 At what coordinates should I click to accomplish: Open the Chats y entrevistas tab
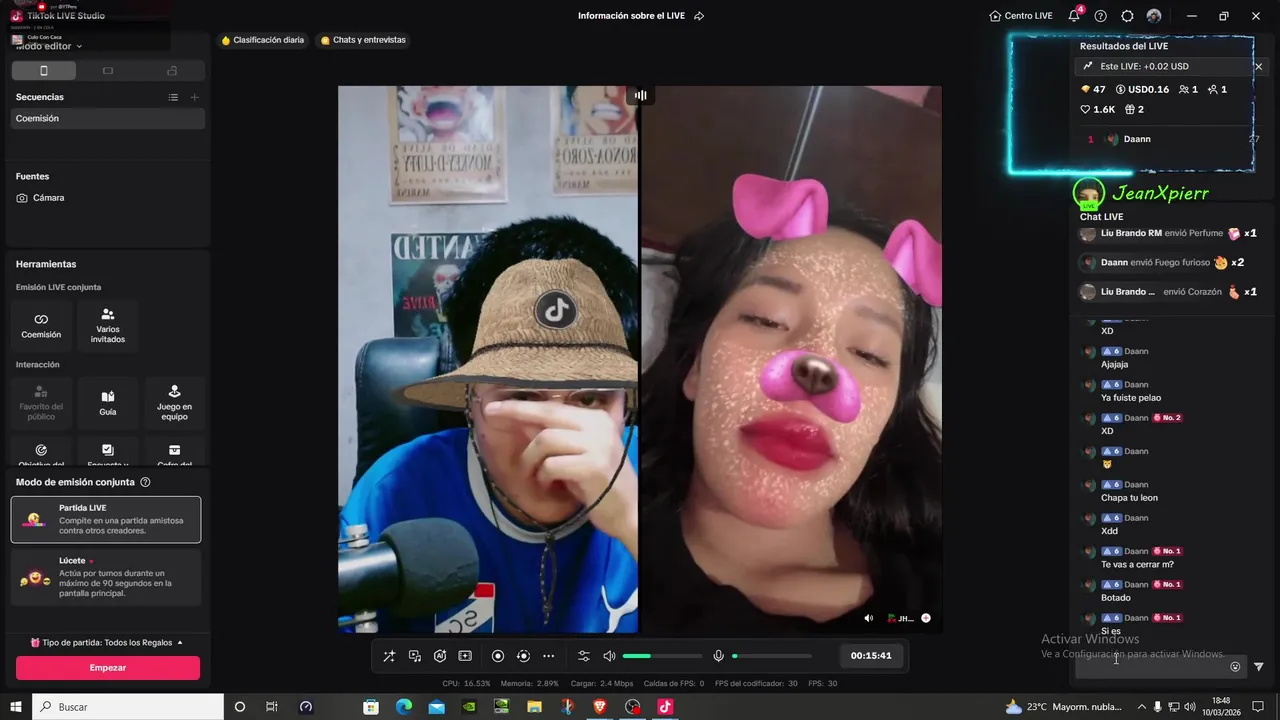pyautogui.click(x=362, y=40)
